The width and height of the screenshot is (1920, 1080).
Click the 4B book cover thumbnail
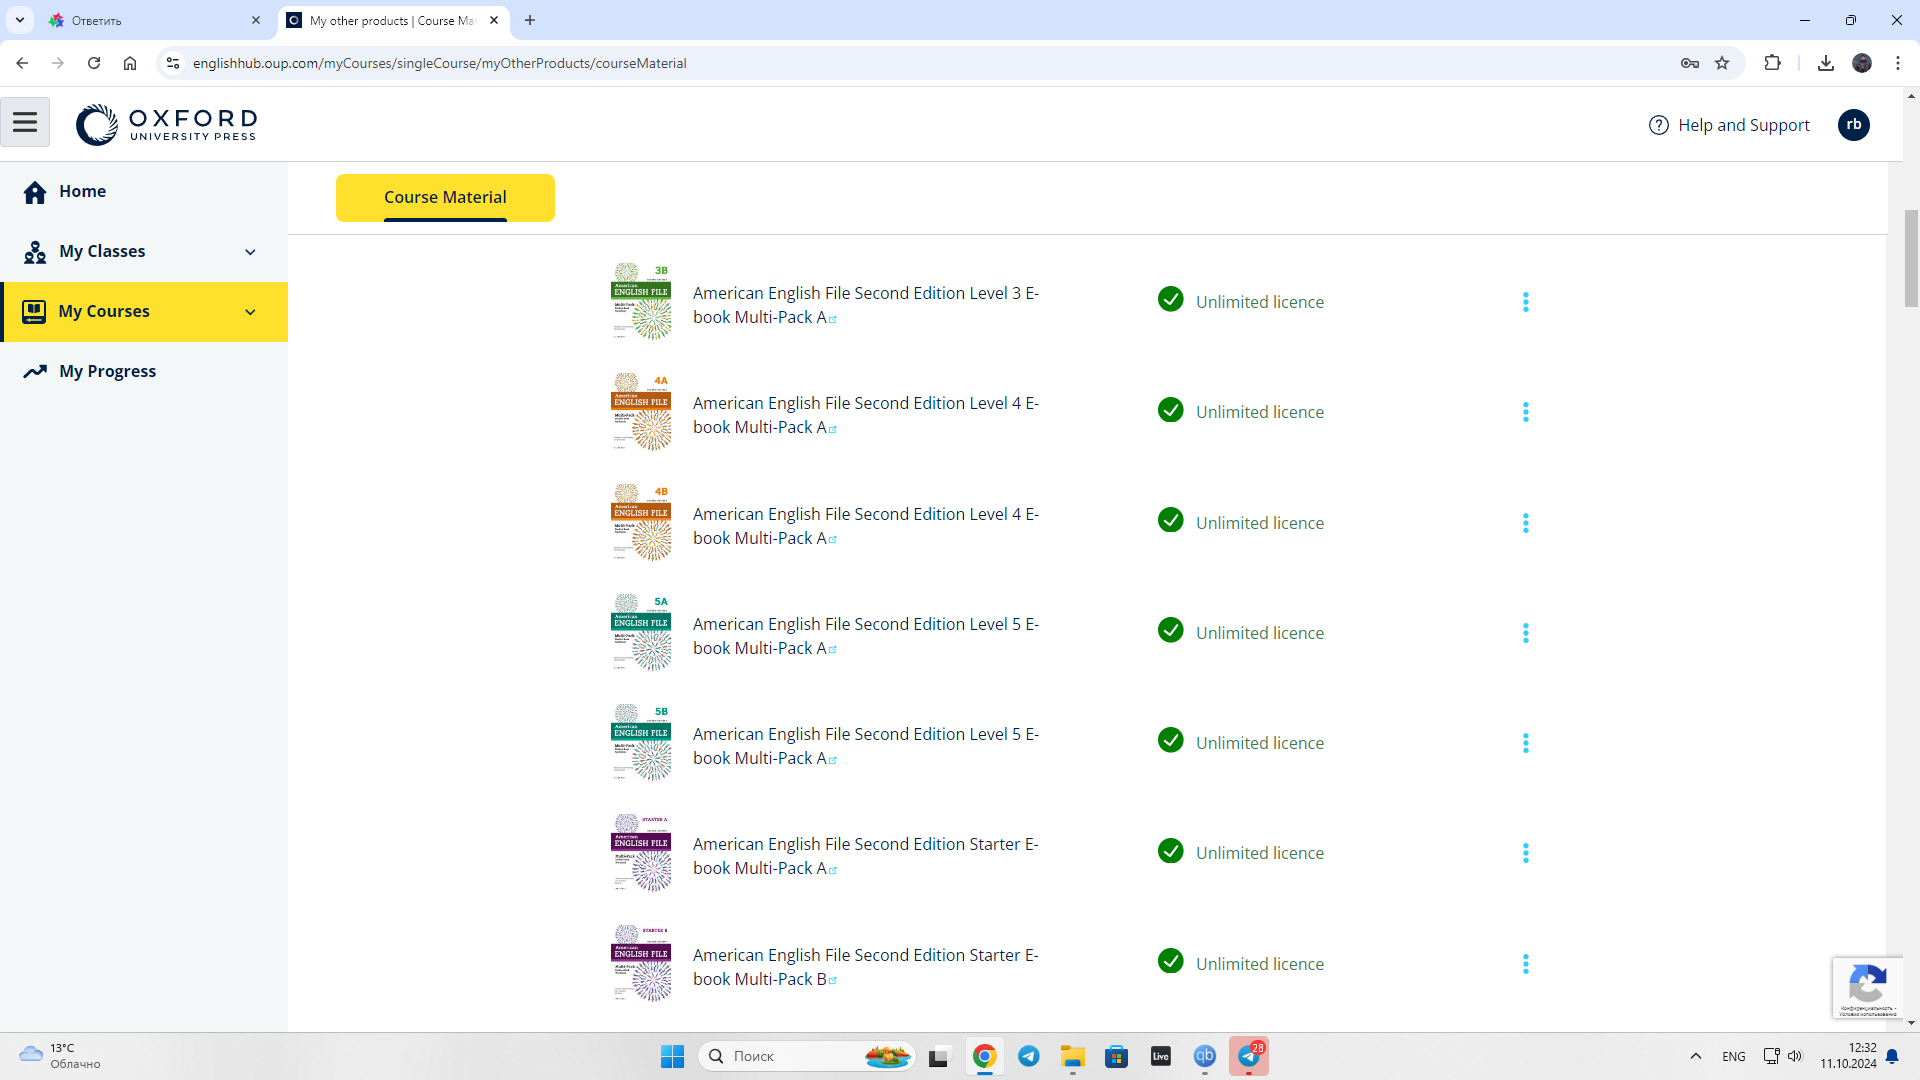pyautogui.click(x=641, y=522)
